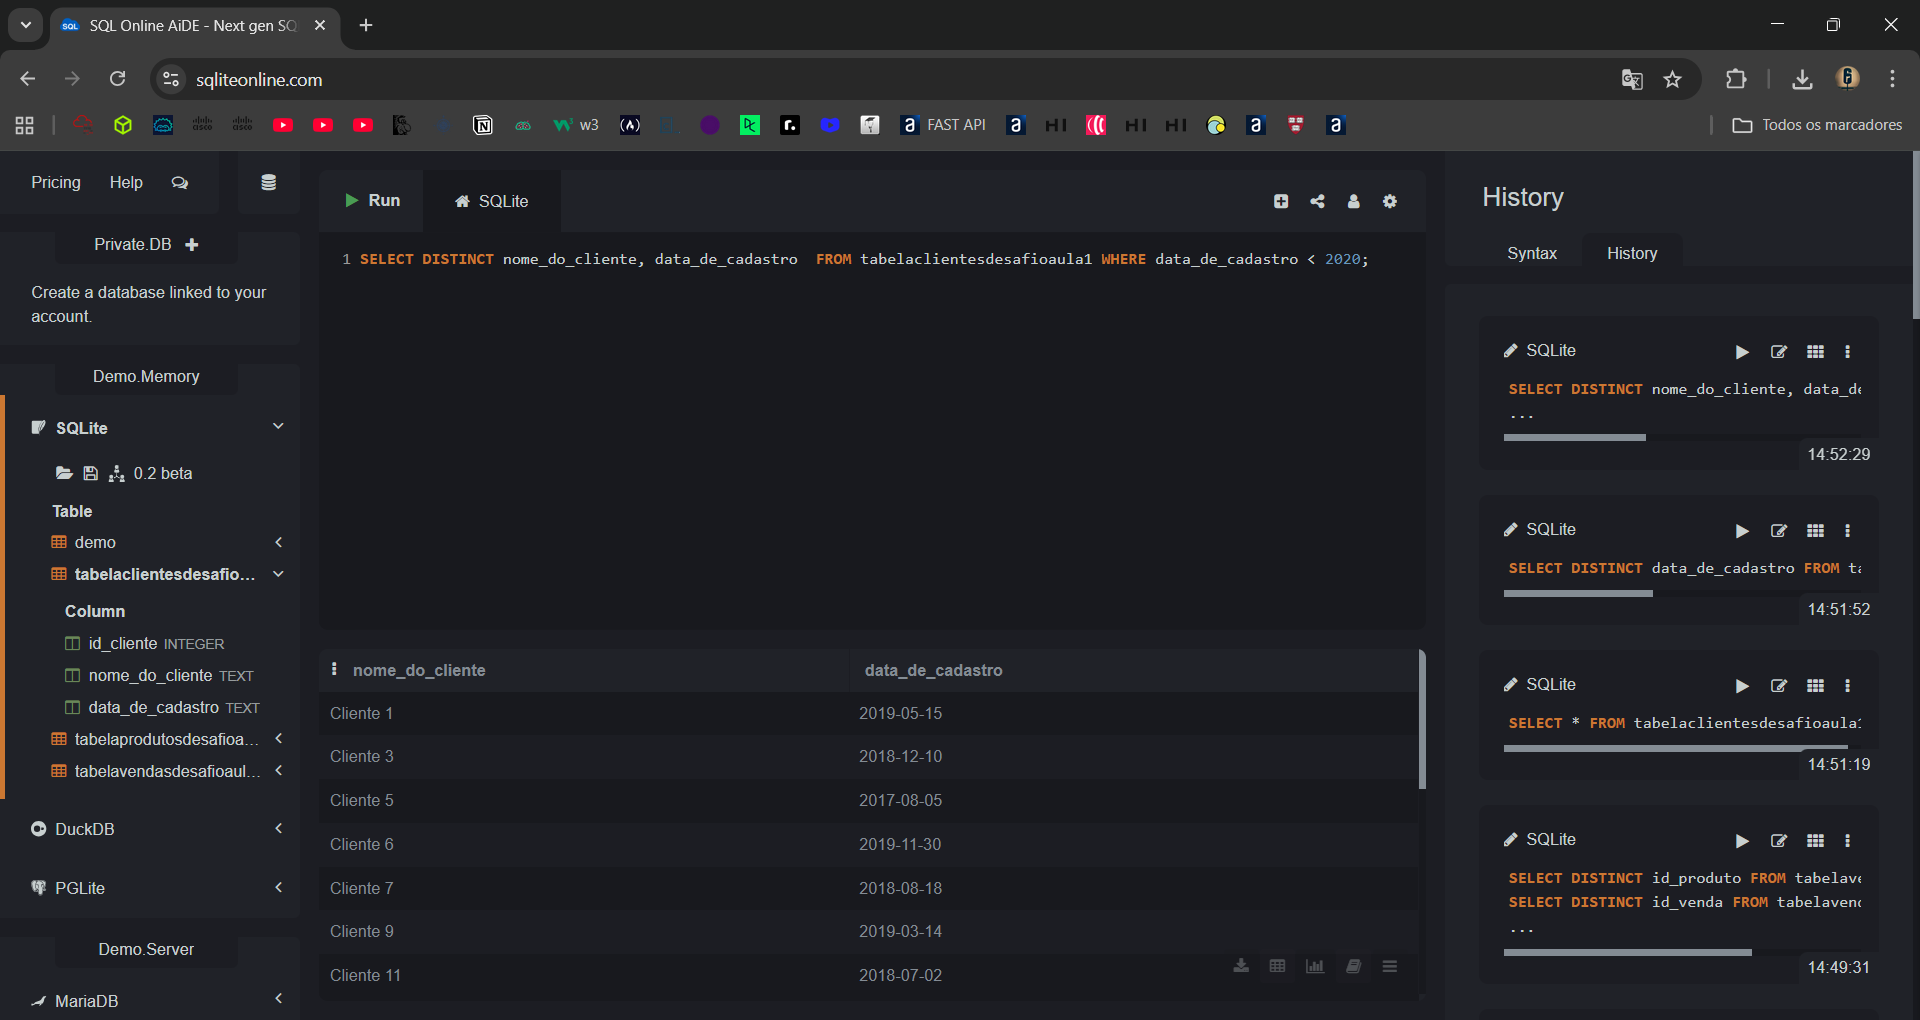Run the first history query with play icon
This screenshot has height=1020, width=1920.
pos(1742,352)
